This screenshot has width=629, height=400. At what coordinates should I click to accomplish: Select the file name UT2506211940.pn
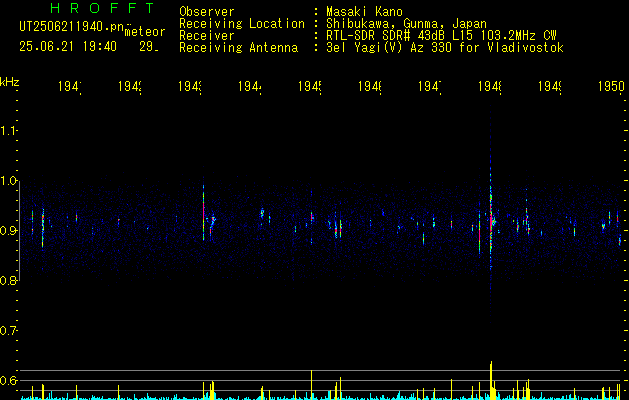pyautogui.click(x=72, y=27)
